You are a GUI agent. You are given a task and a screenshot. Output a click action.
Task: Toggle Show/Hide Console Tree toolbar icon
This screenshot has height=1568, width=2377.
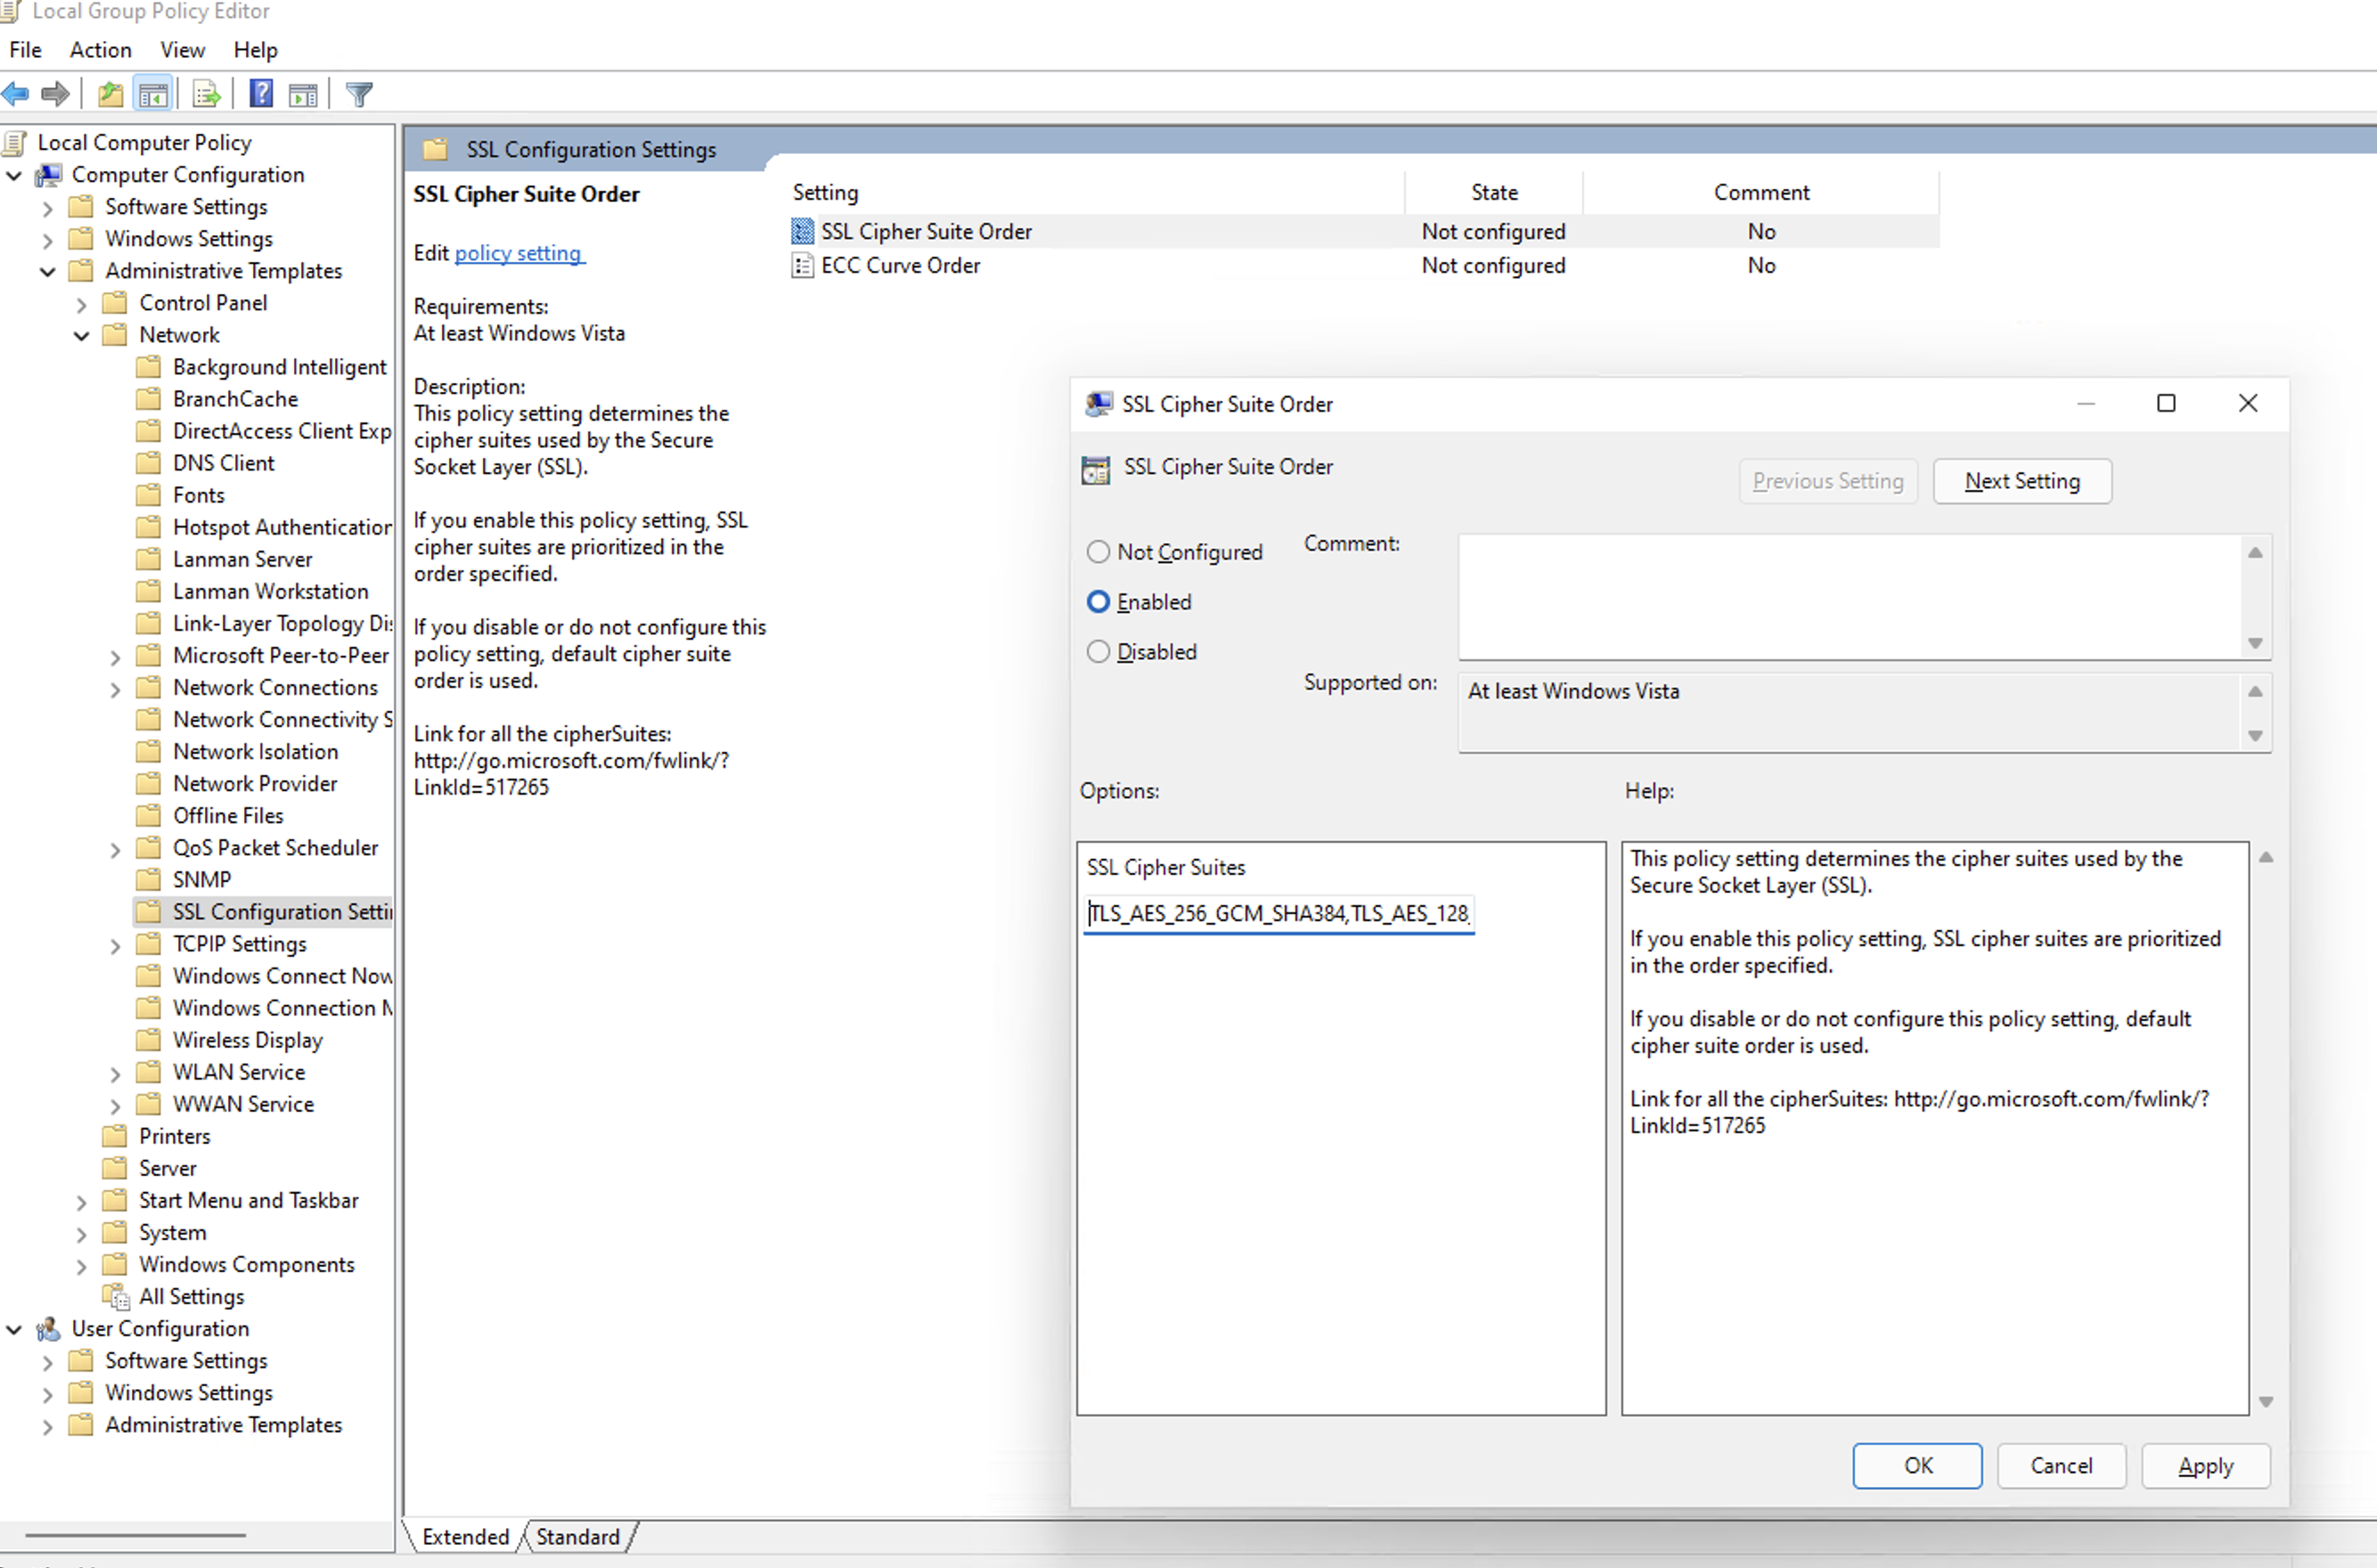(x=153, y=94)
